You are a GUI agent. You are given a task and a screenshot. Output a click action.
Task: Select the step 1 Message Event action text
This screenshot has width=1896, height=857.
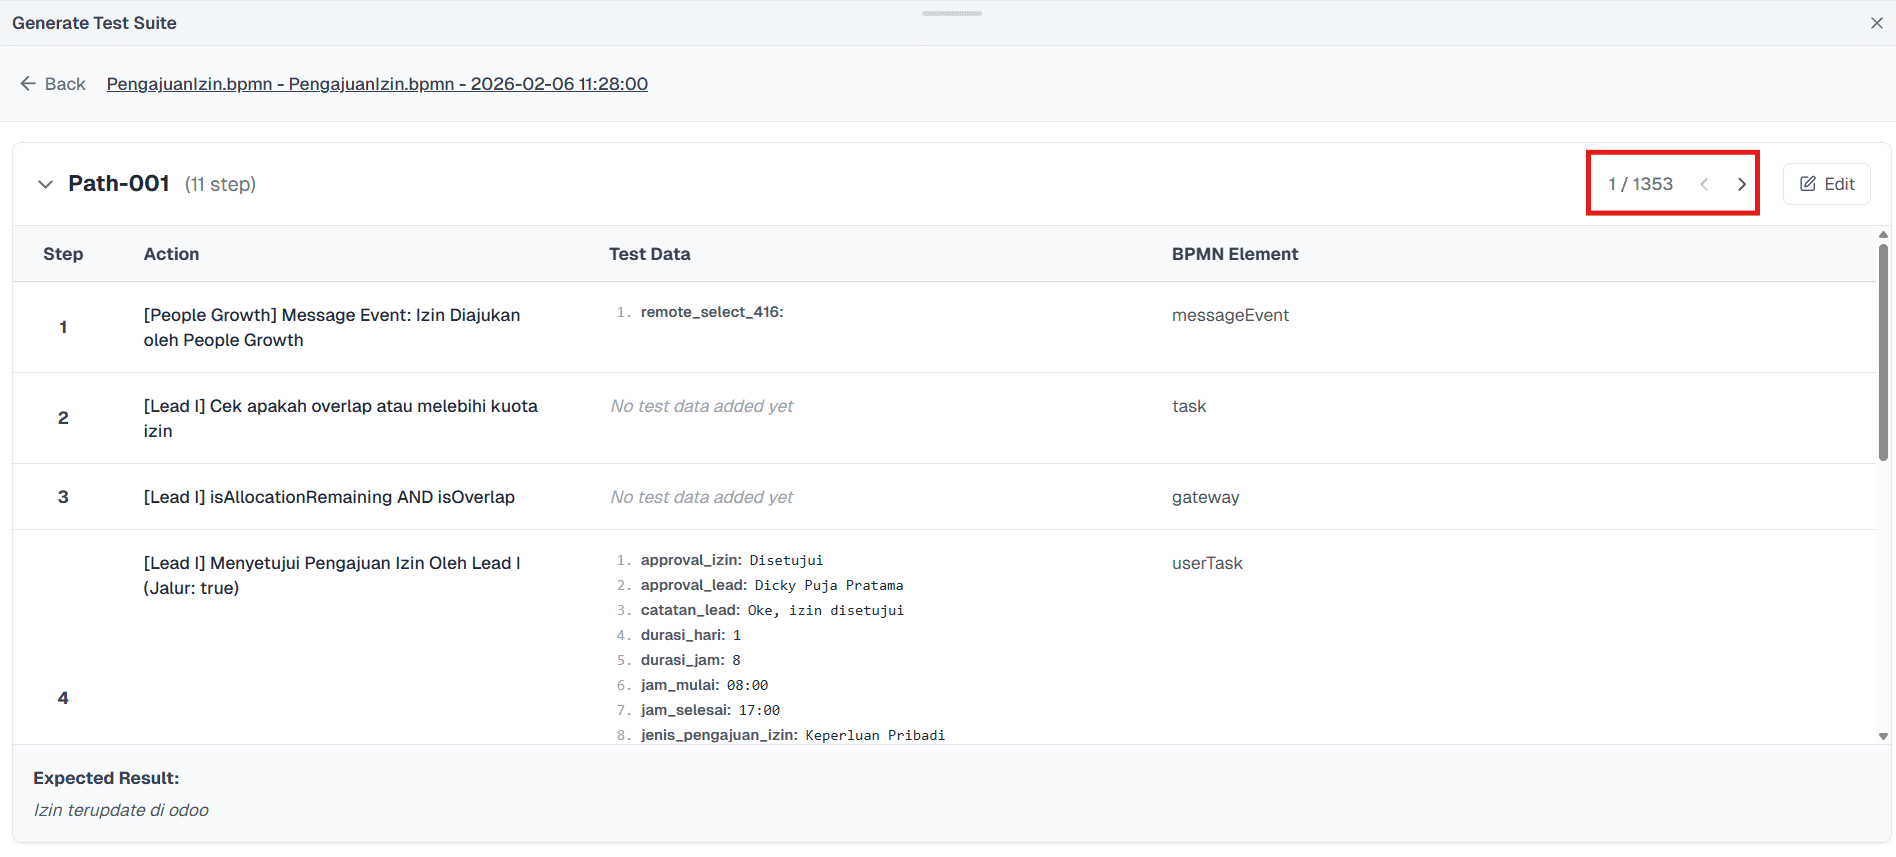(332, 327)
